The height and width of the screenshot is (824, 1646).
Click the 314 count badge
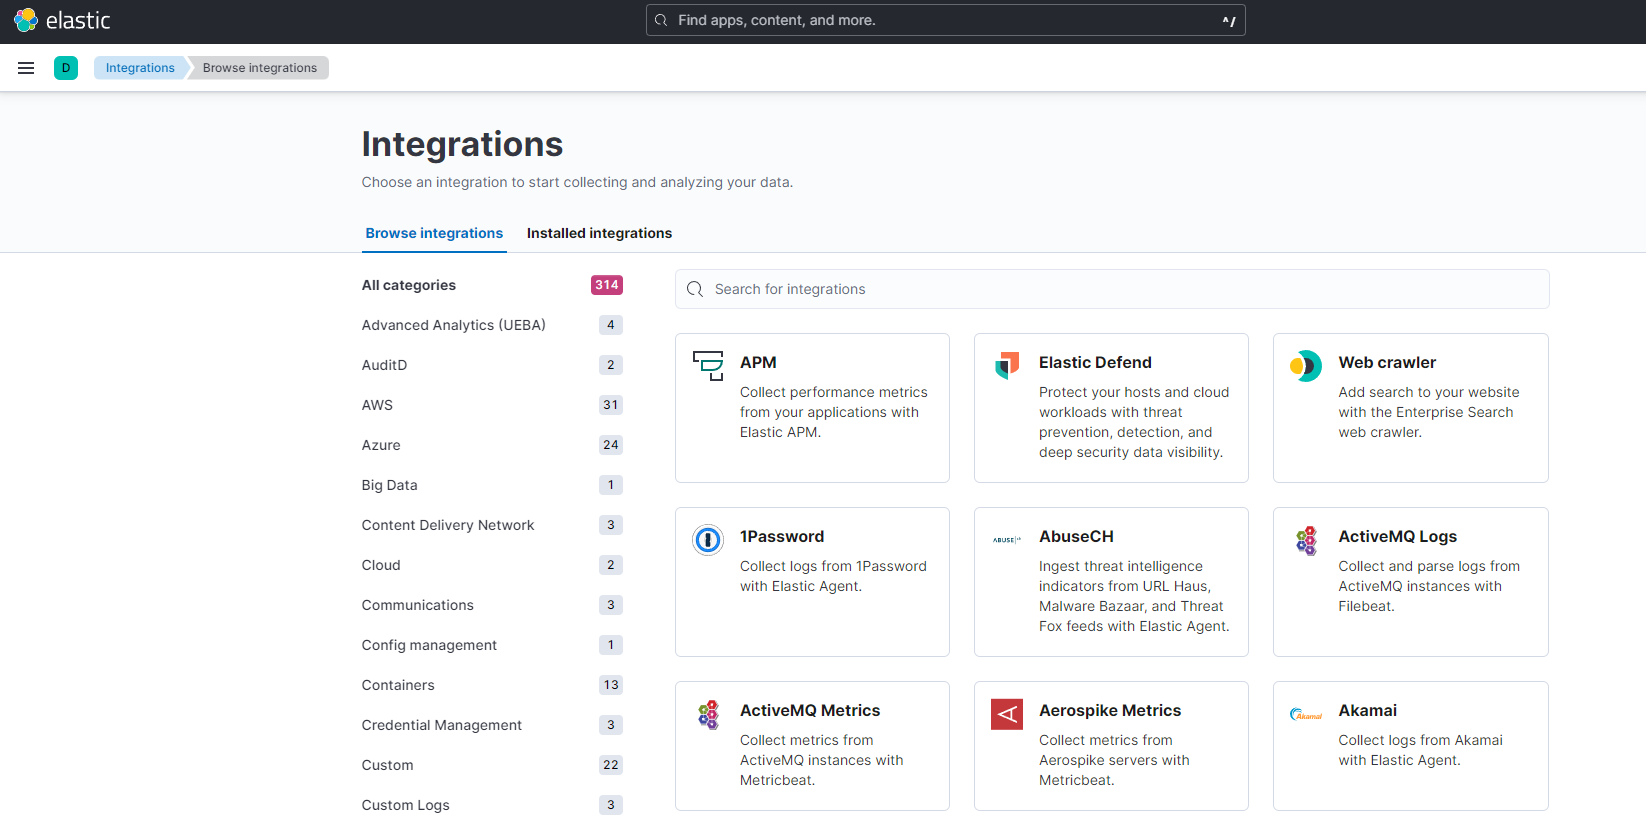tap(607, 285)
